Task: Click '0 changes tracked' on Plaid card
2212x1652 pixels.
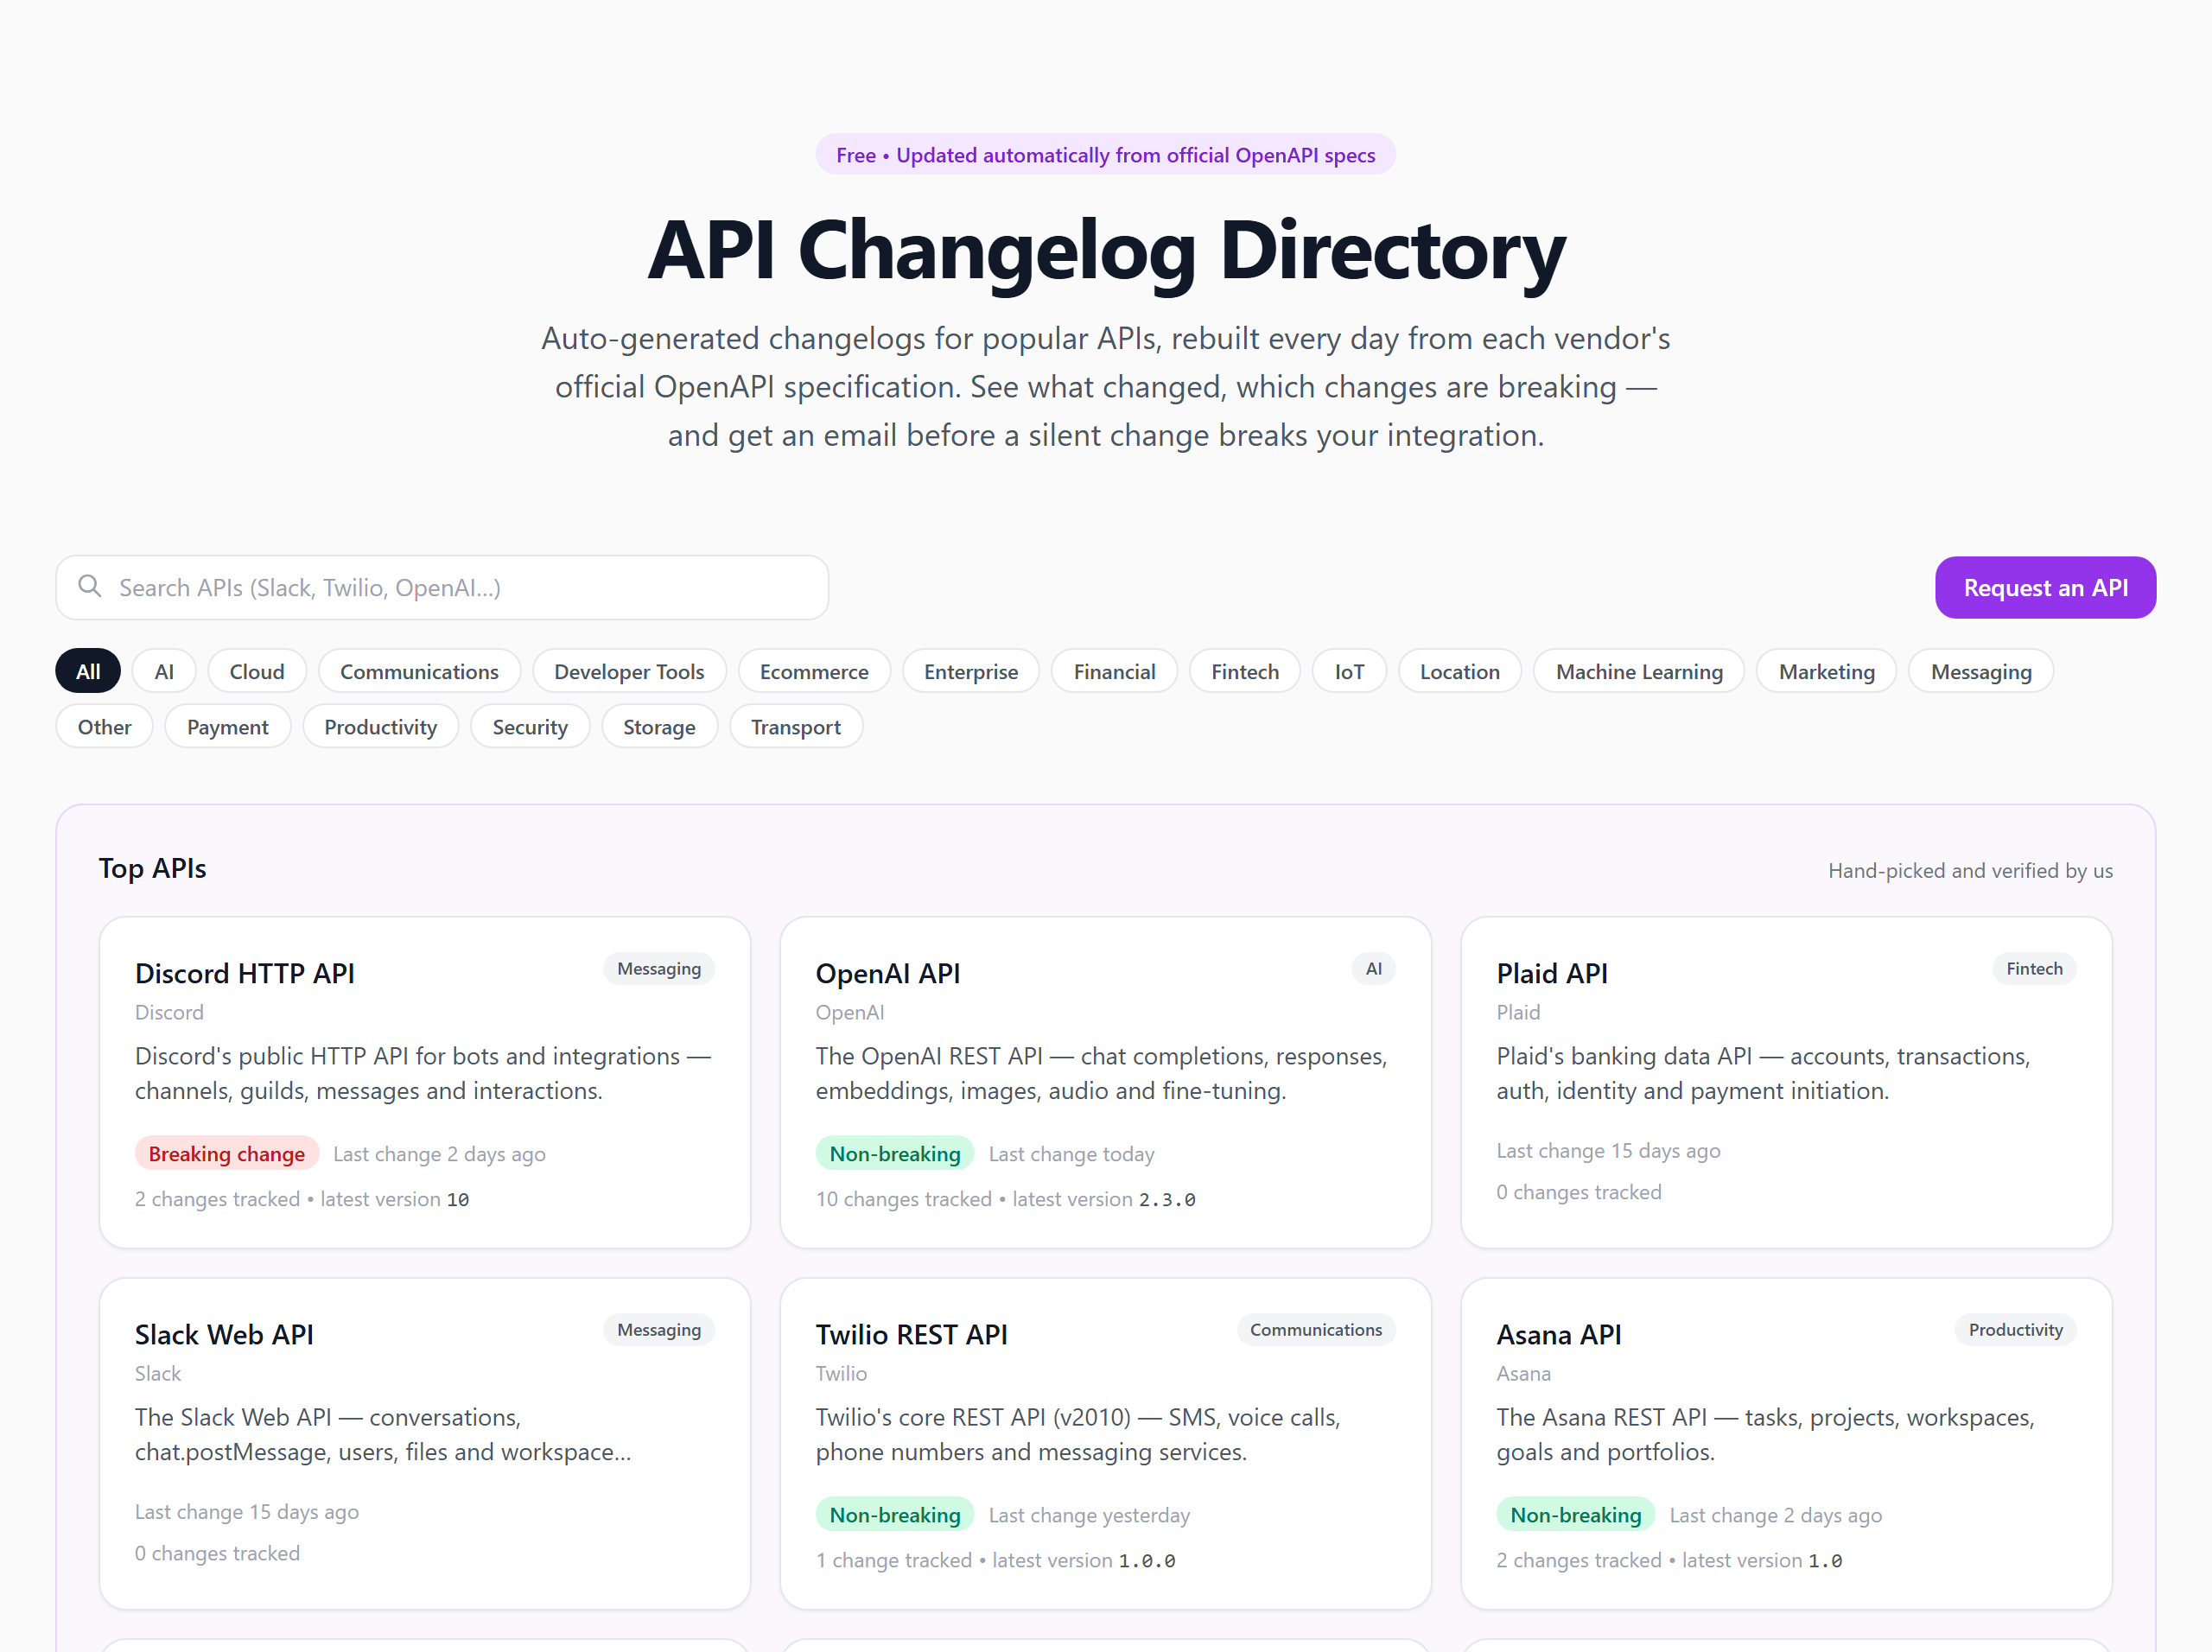Action: (x=1579, y=1191)
